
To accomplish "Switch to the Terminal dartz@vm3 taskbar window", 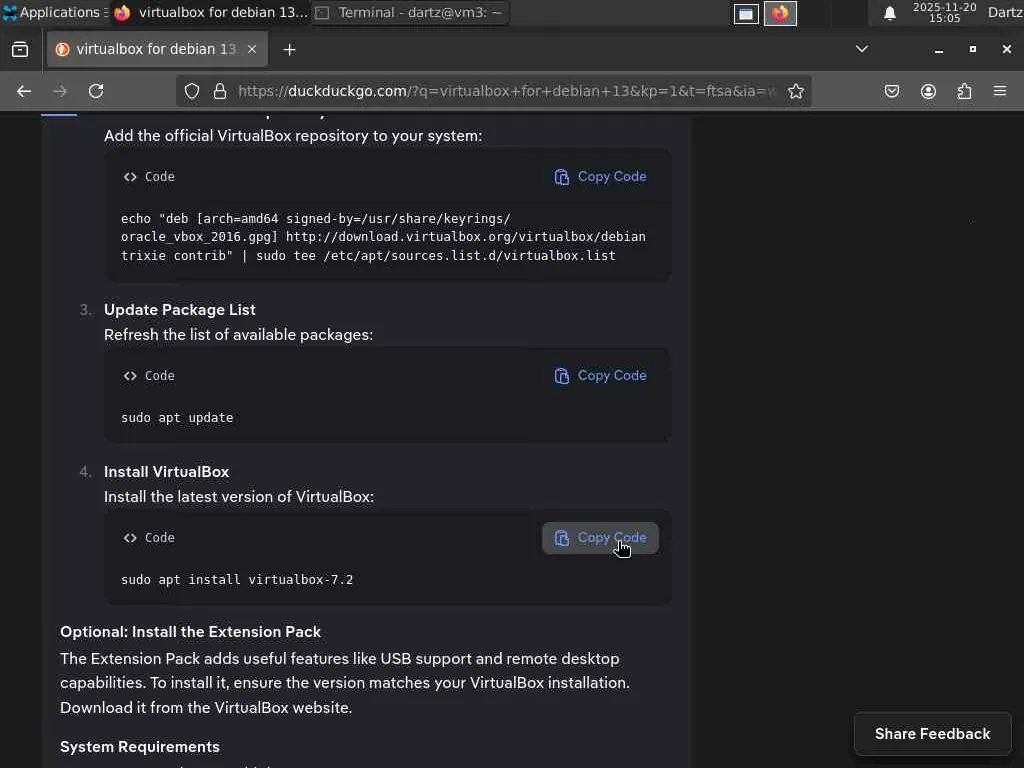I will 410,12.
